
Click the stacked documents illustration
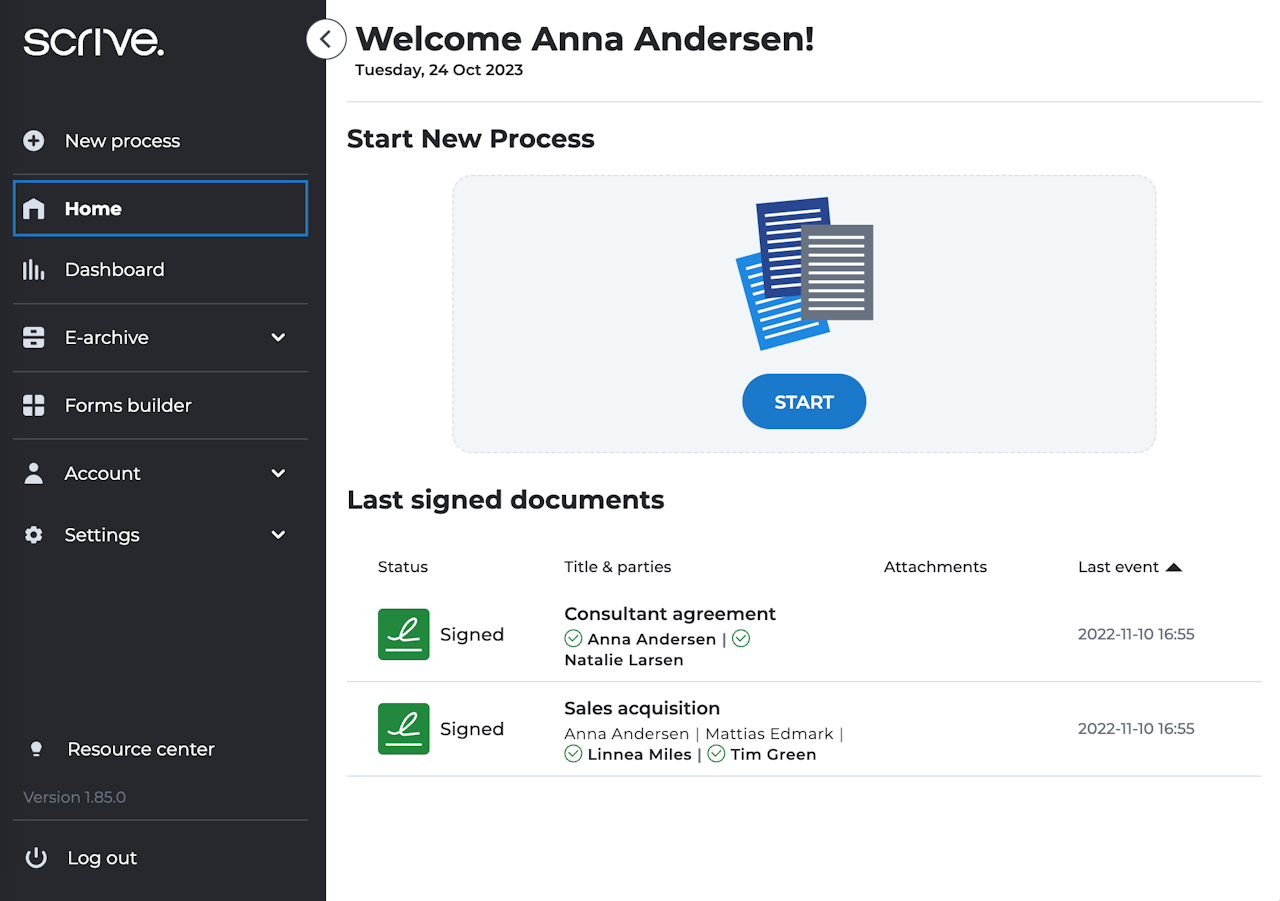pyautogui.click(x=804, y=273)
